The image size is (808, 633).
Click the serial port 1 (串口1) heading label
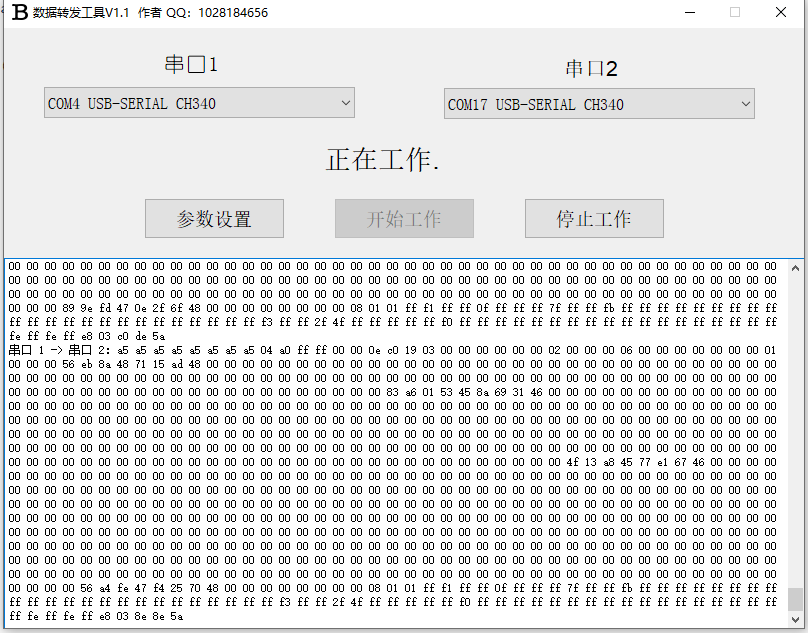click(x=191, y=64)
